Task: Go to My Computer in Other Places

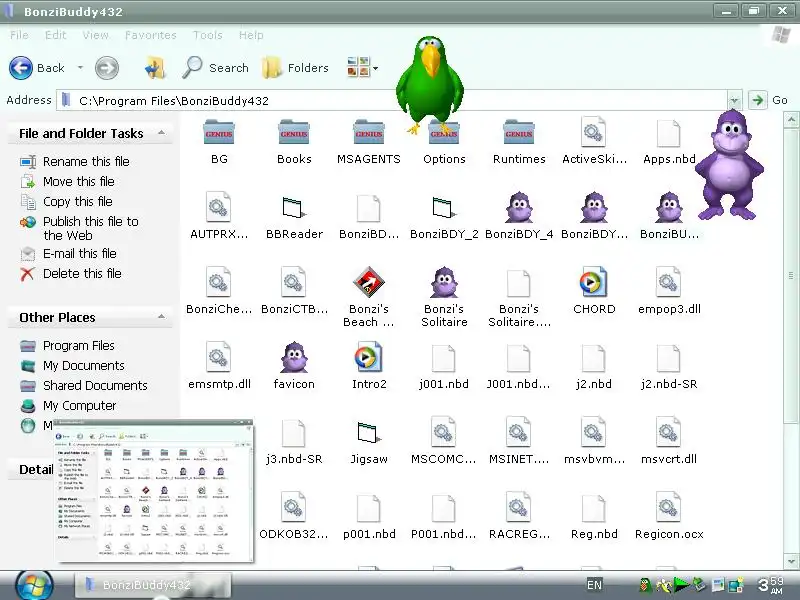Action: [68, 406]
